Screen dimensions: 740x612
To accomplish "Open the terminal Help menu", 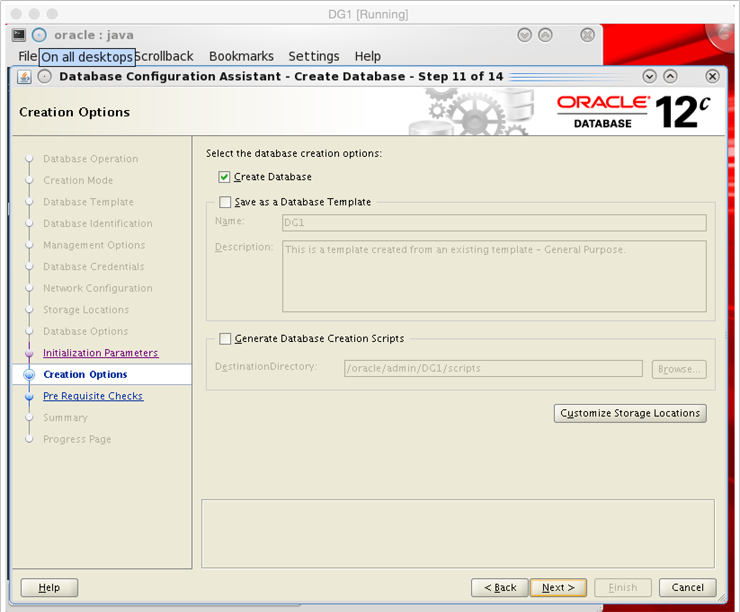I will tap(368, 56).
